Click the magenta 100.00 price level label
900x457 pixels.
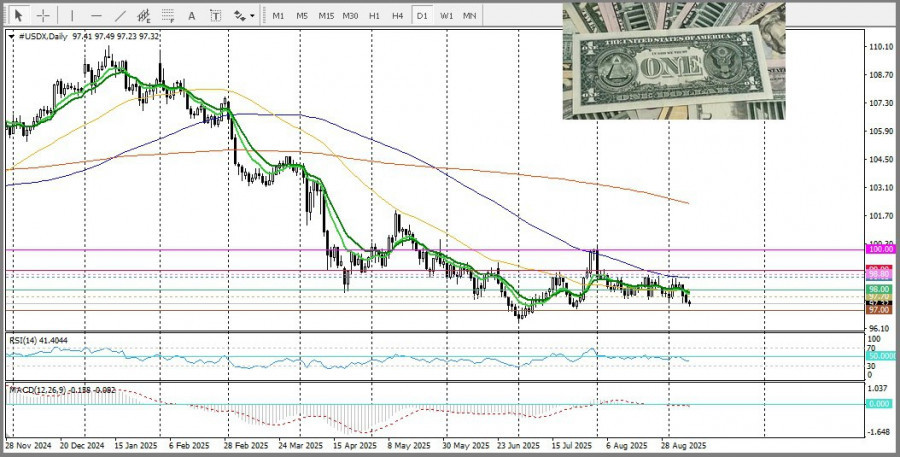879,249
